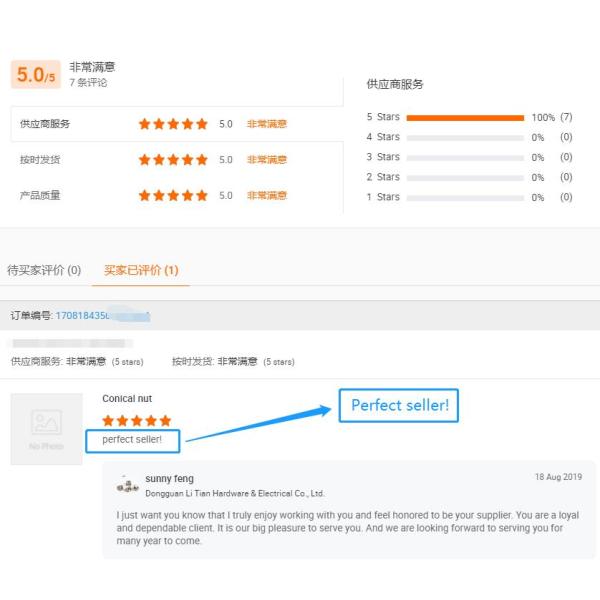Image resolution: width=600 pixels, height=600 pixels.
Task: Click the 按时发货 five-star rating
Action: 173,160
